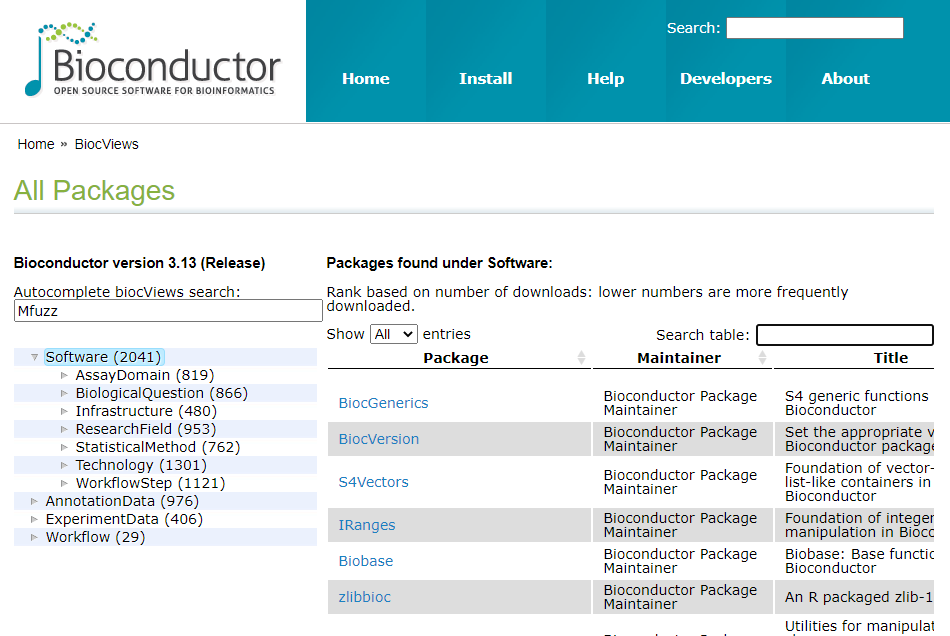Image resolution: width=950 pixels, height=636 pixels.
Task: Select BiologicalQuestion (866) tree item
Action: [162, 393]
